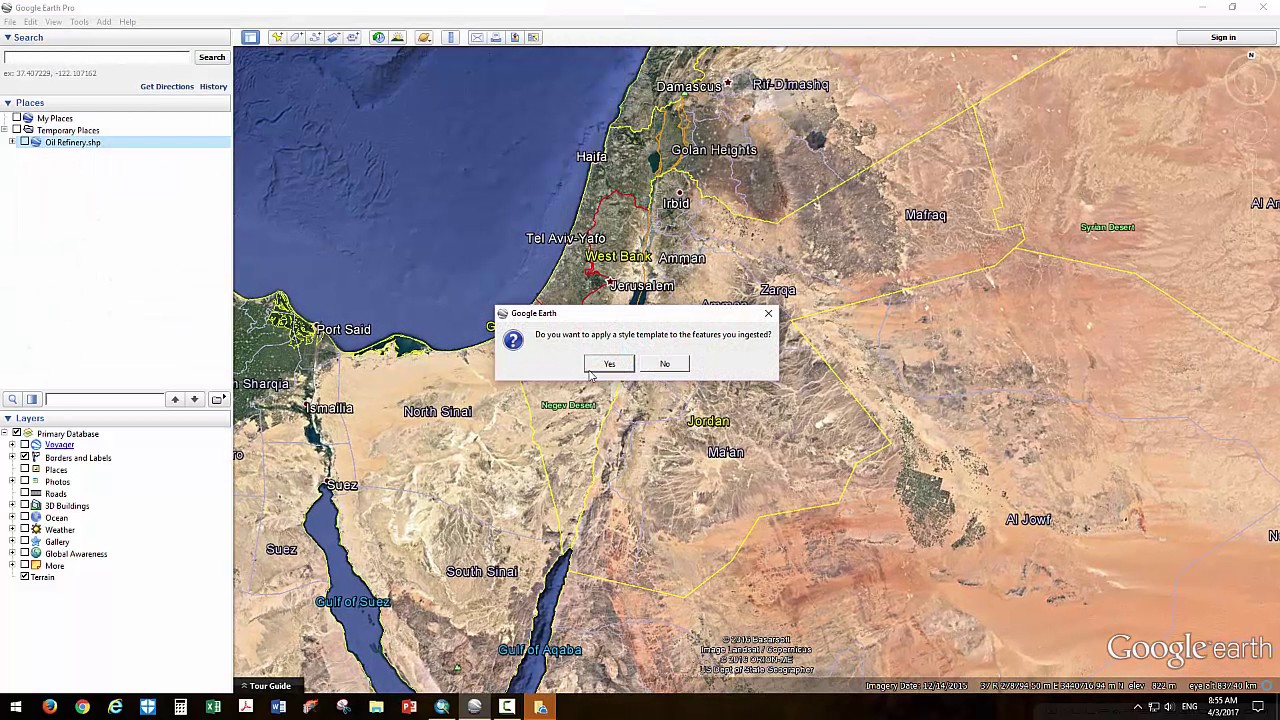
Task: Click the Search button
Action: point(212,58)
